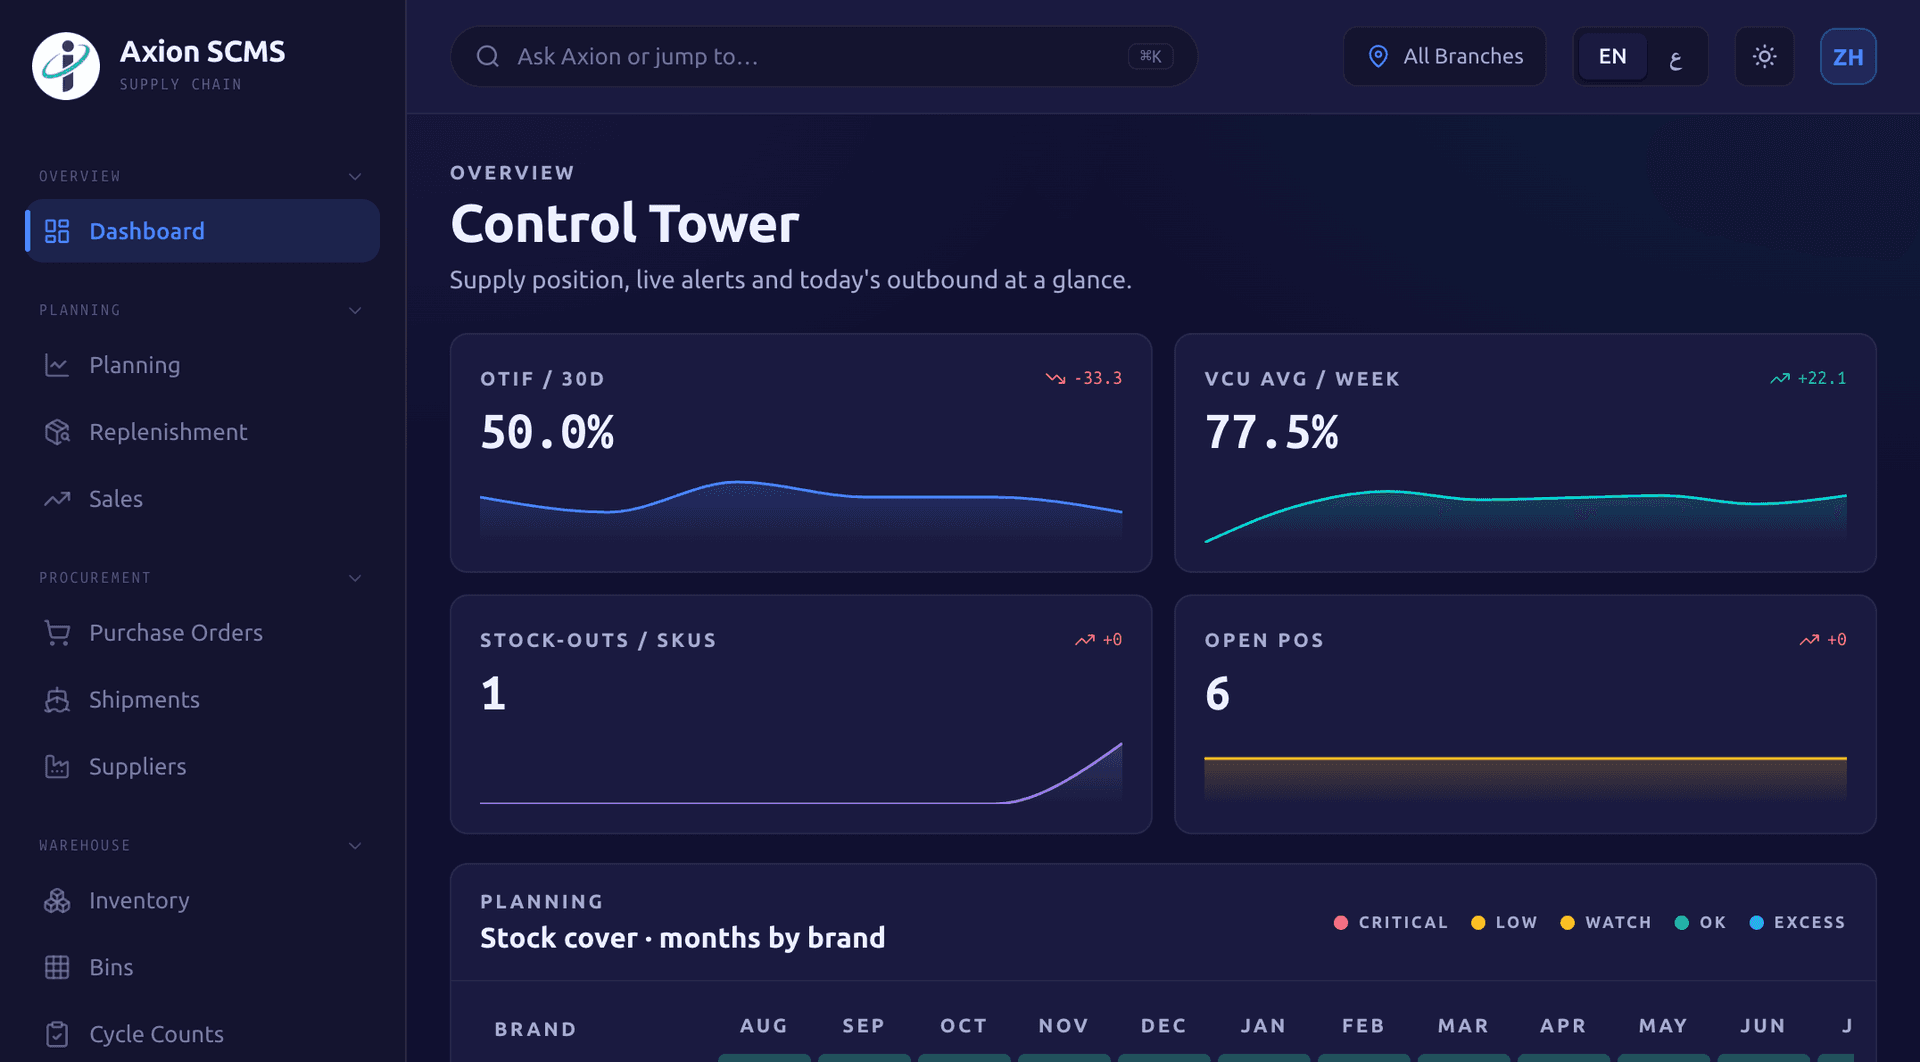Click the BRAND column header
Viewport: 1920px width, 1062px height.
tap(535, 1029)
